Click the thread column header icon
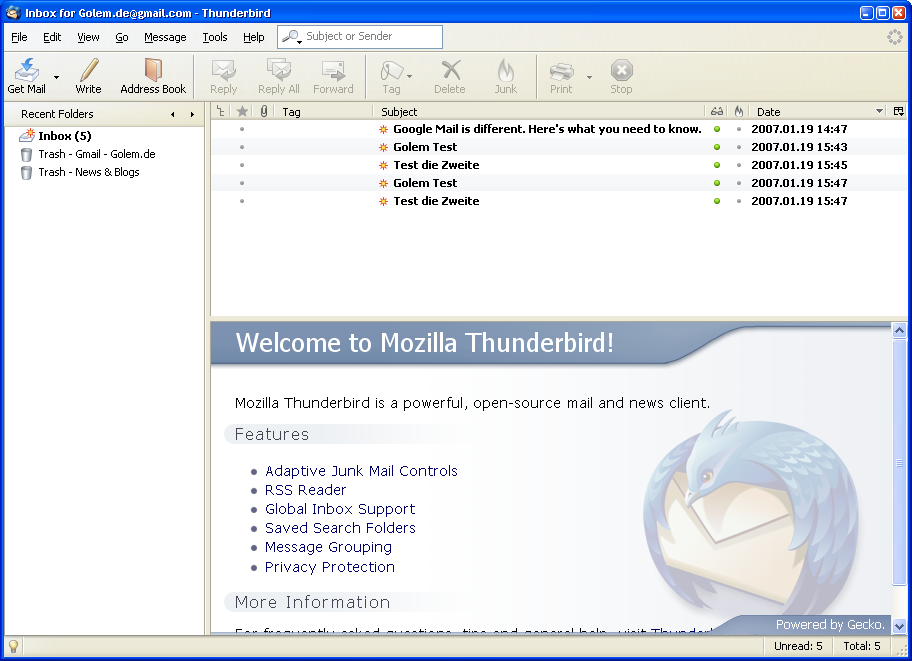This screenshot has width=912, height=661. (x=220, y=111)
